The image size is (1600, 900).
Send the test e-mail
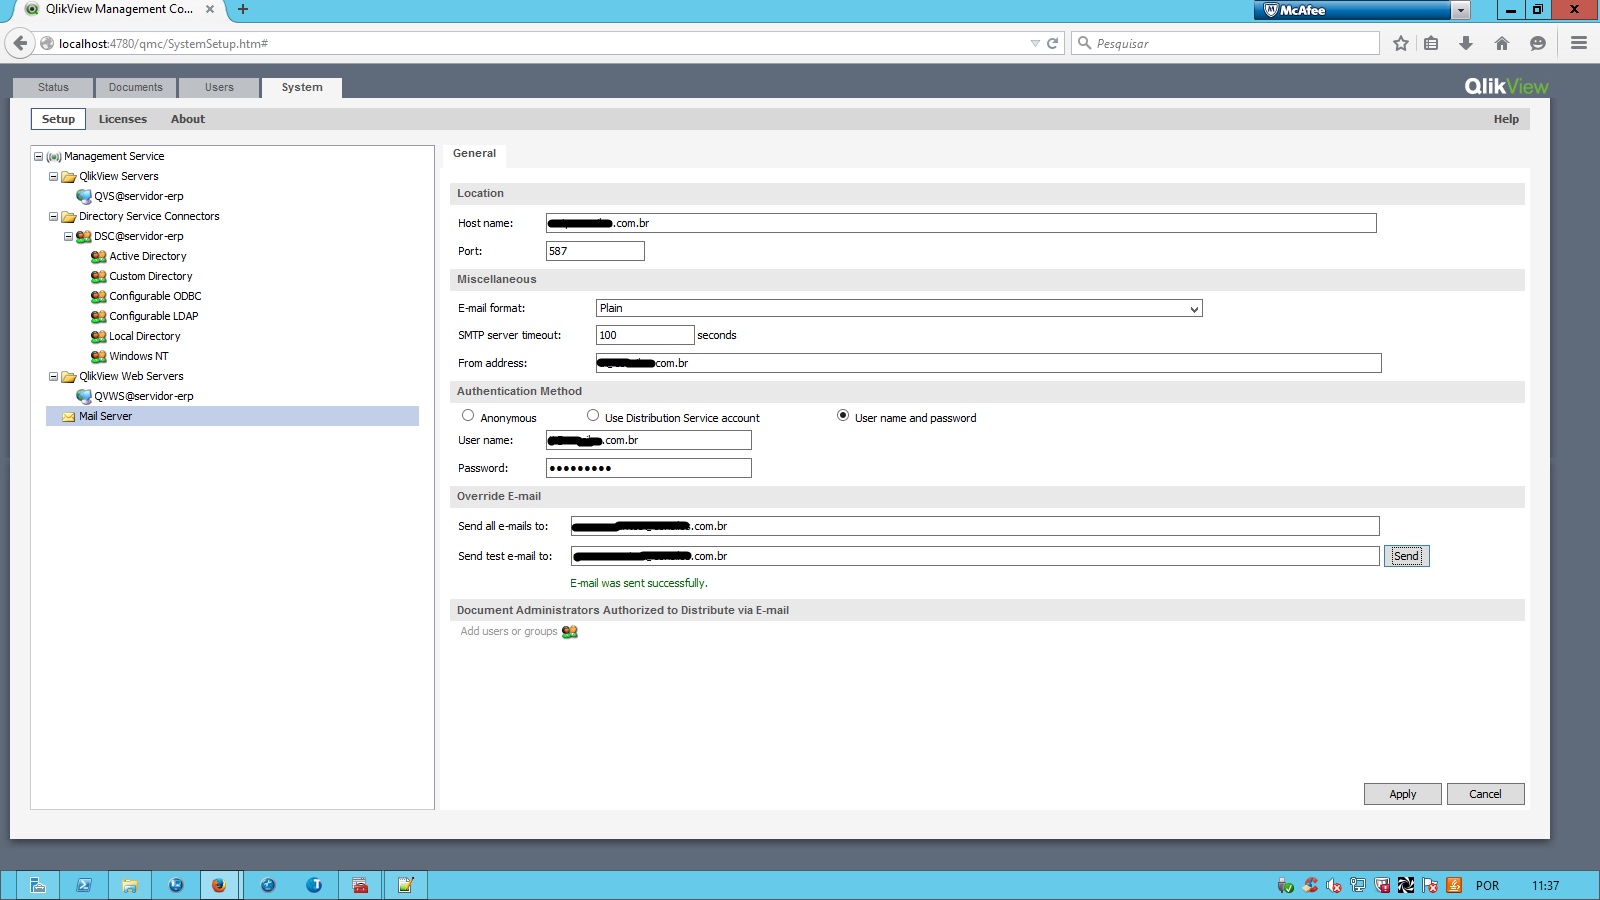(1406, 556)
